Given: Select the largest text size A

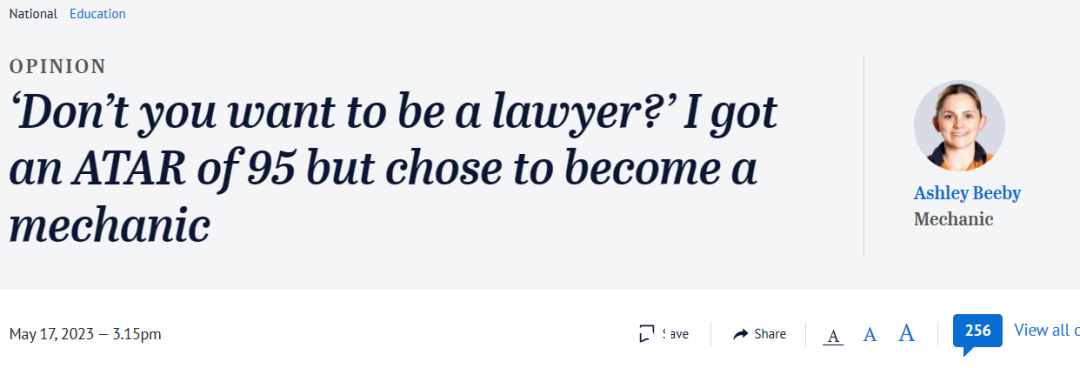Looking at the screenshot, I should 906,334.
